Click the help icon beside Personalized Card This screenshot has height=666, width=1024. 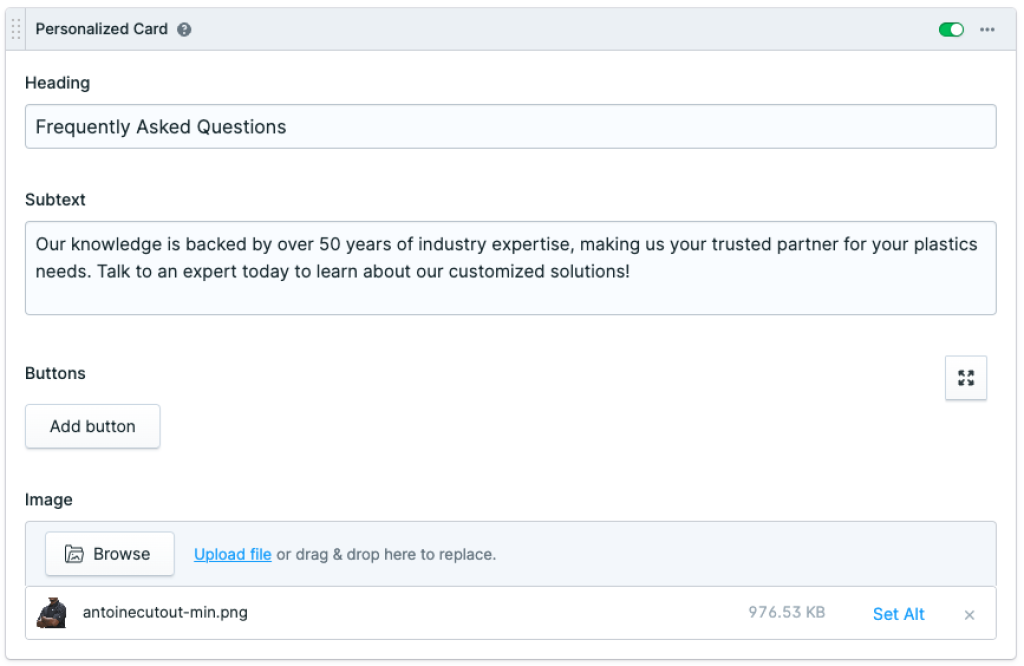pos(184,30)
